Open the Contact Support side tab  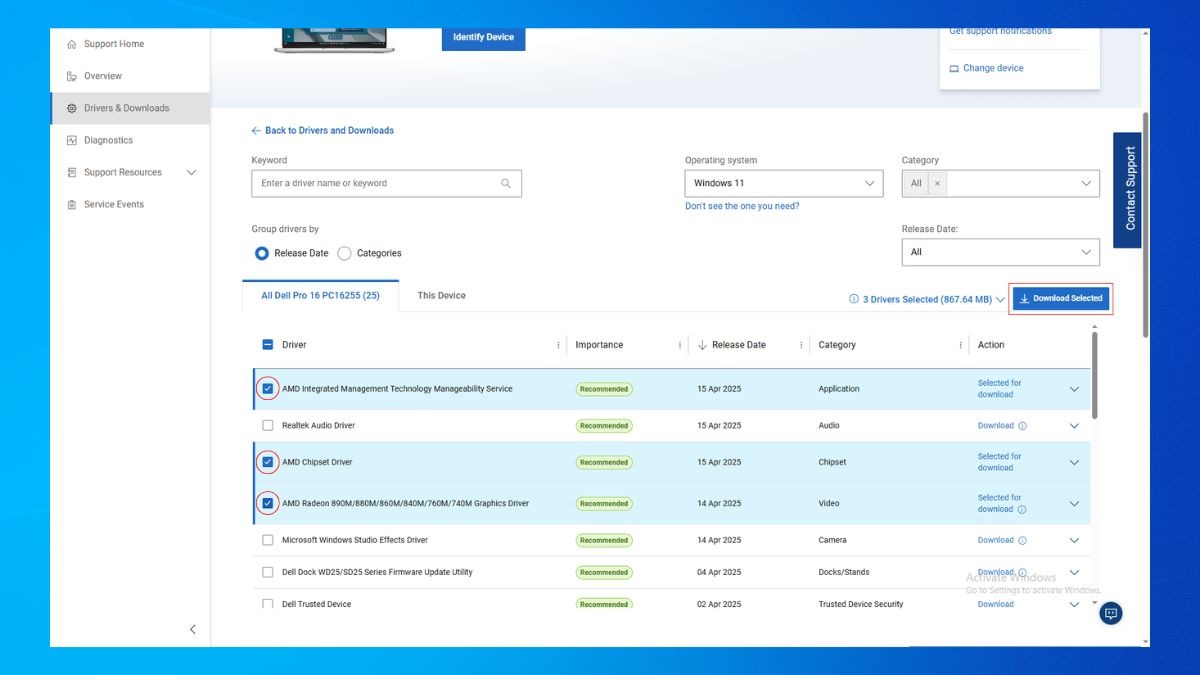click(x=1127, y=189)
